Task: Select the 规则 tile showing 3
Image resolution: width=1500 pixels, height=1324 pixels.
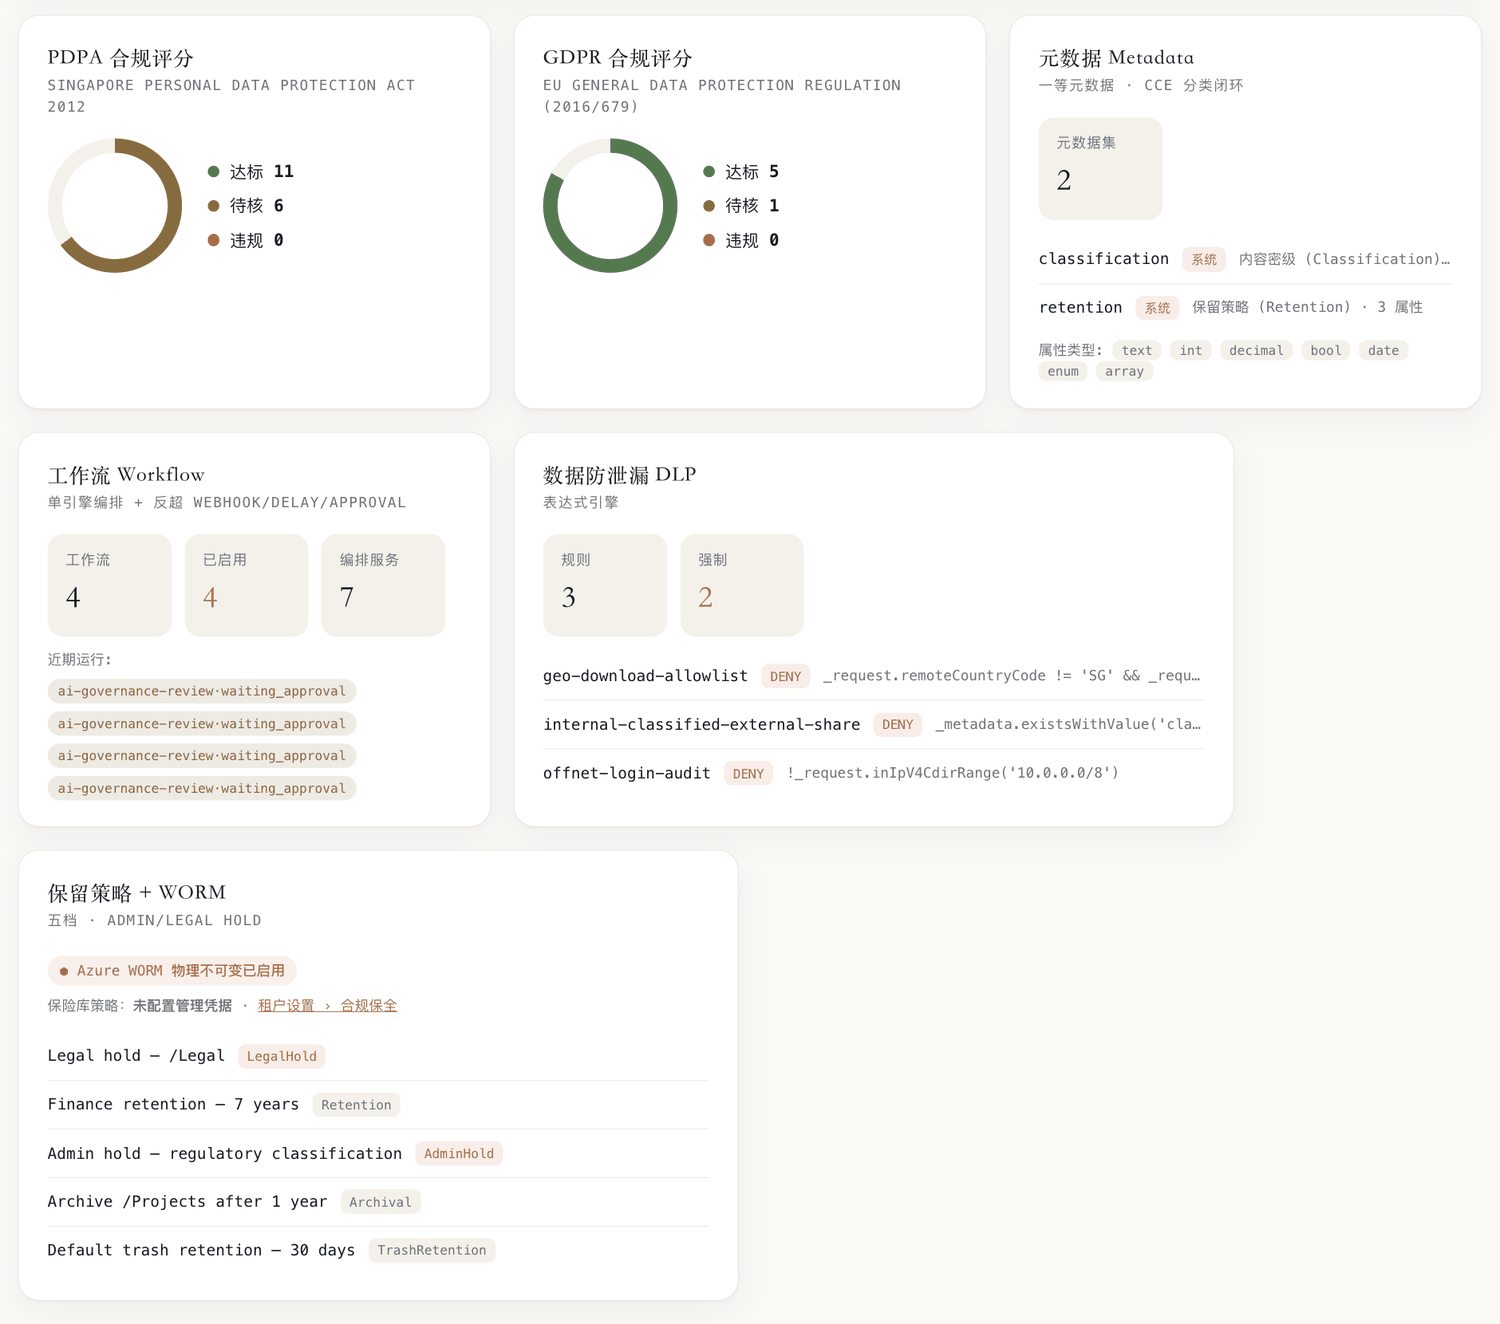Action: [x=605, y=585]
